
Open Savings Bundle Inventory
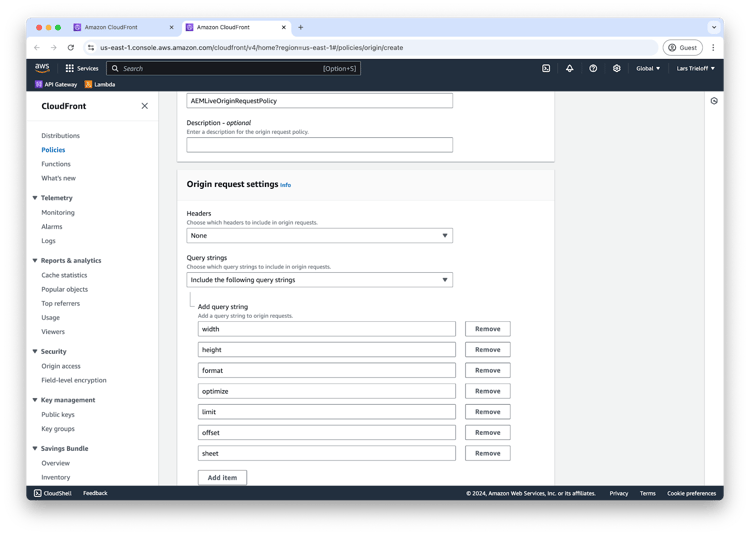[55, 477]
